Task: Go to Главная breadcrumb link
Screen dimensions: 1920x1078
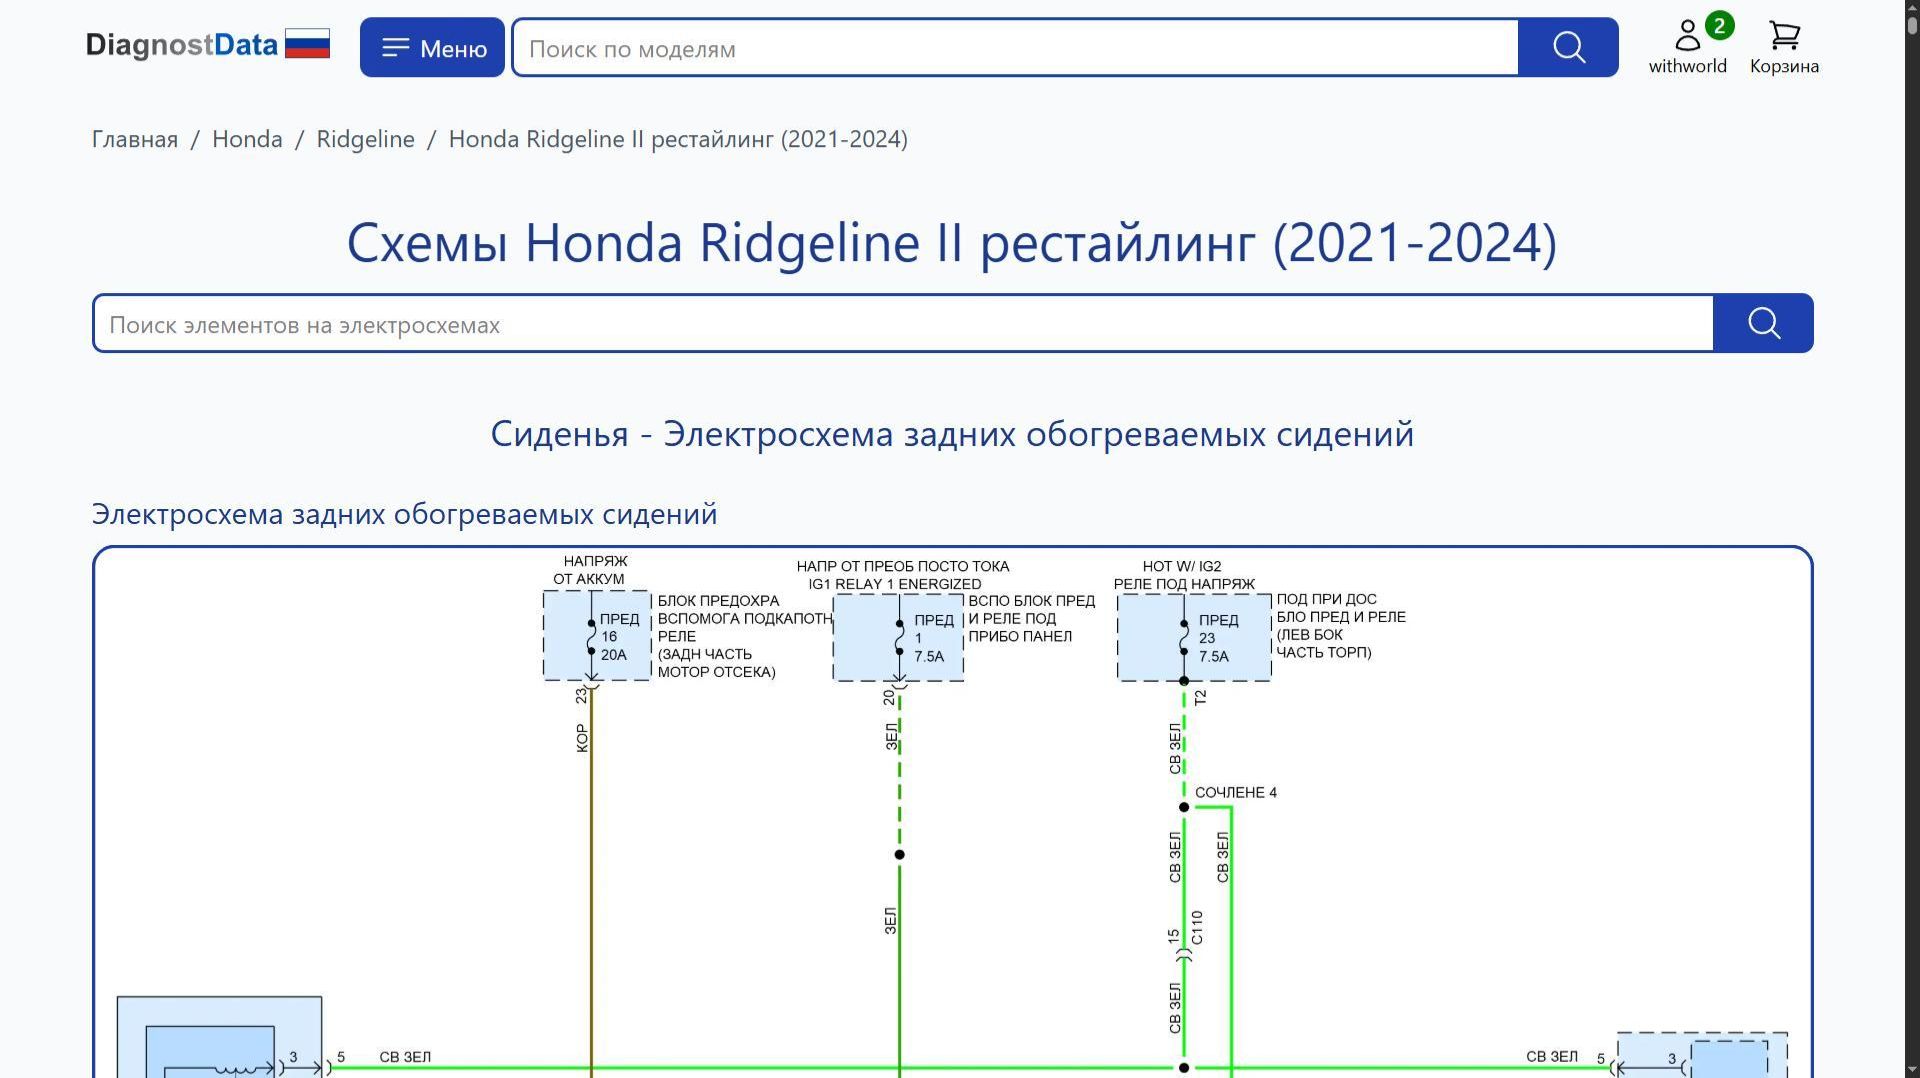Action: tap(135, 139)
